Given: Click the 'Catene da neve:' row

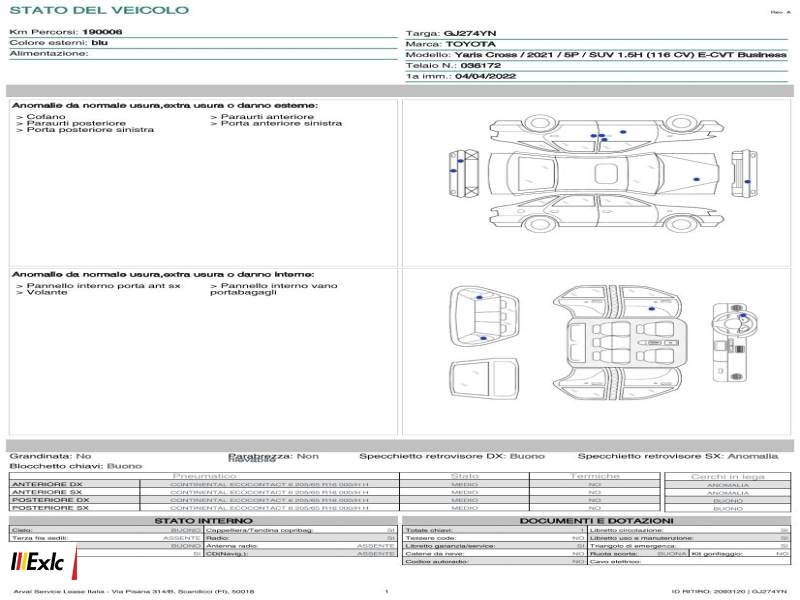Looking at the screenshot, I should pyautogui.click(x=494, y=554).
